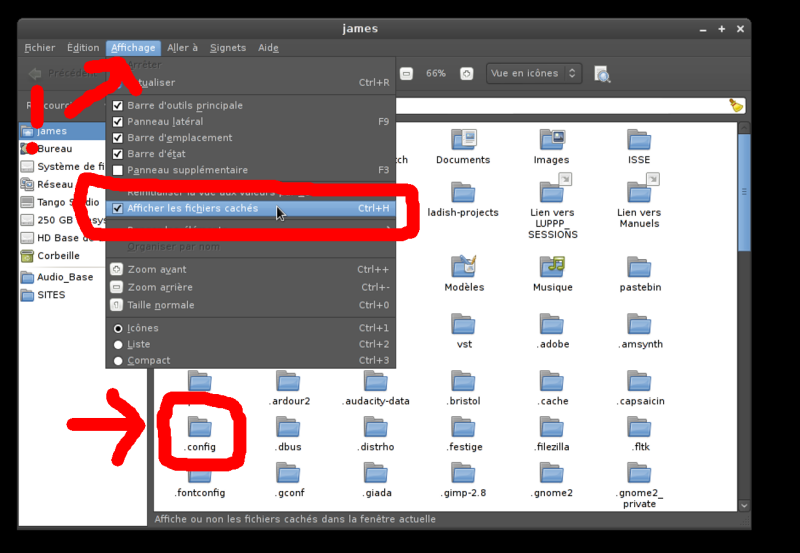Viewport: 800px width, 553px height.
Task: Open the Fichier menu
Action: (39, 47)
